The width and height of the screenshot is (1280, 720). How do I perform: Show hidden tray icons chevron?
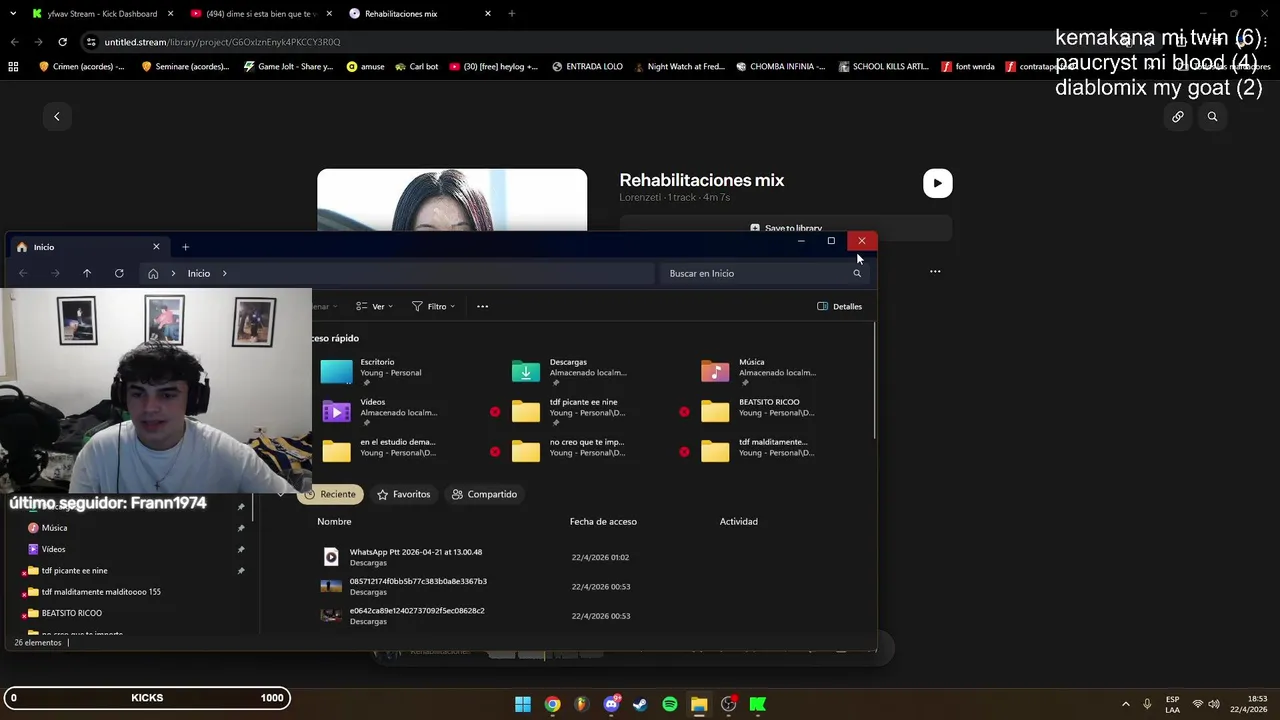(1125, 704)
